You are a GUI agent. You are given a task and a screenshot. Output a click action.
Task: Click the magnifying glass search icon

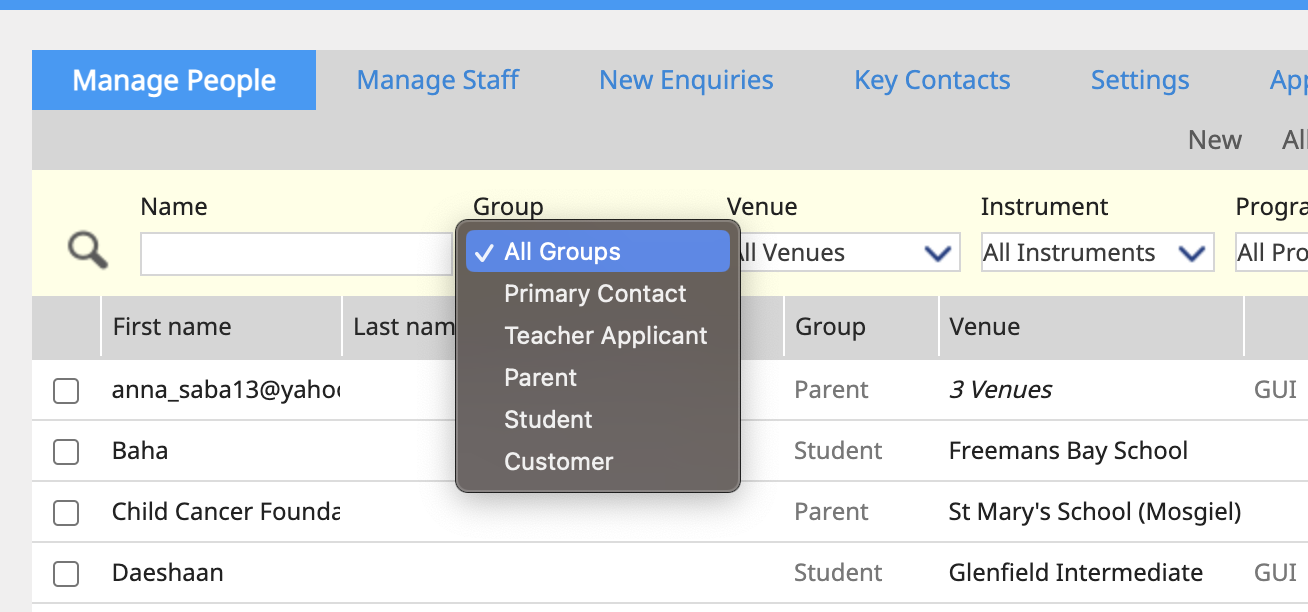coord(87,250)
